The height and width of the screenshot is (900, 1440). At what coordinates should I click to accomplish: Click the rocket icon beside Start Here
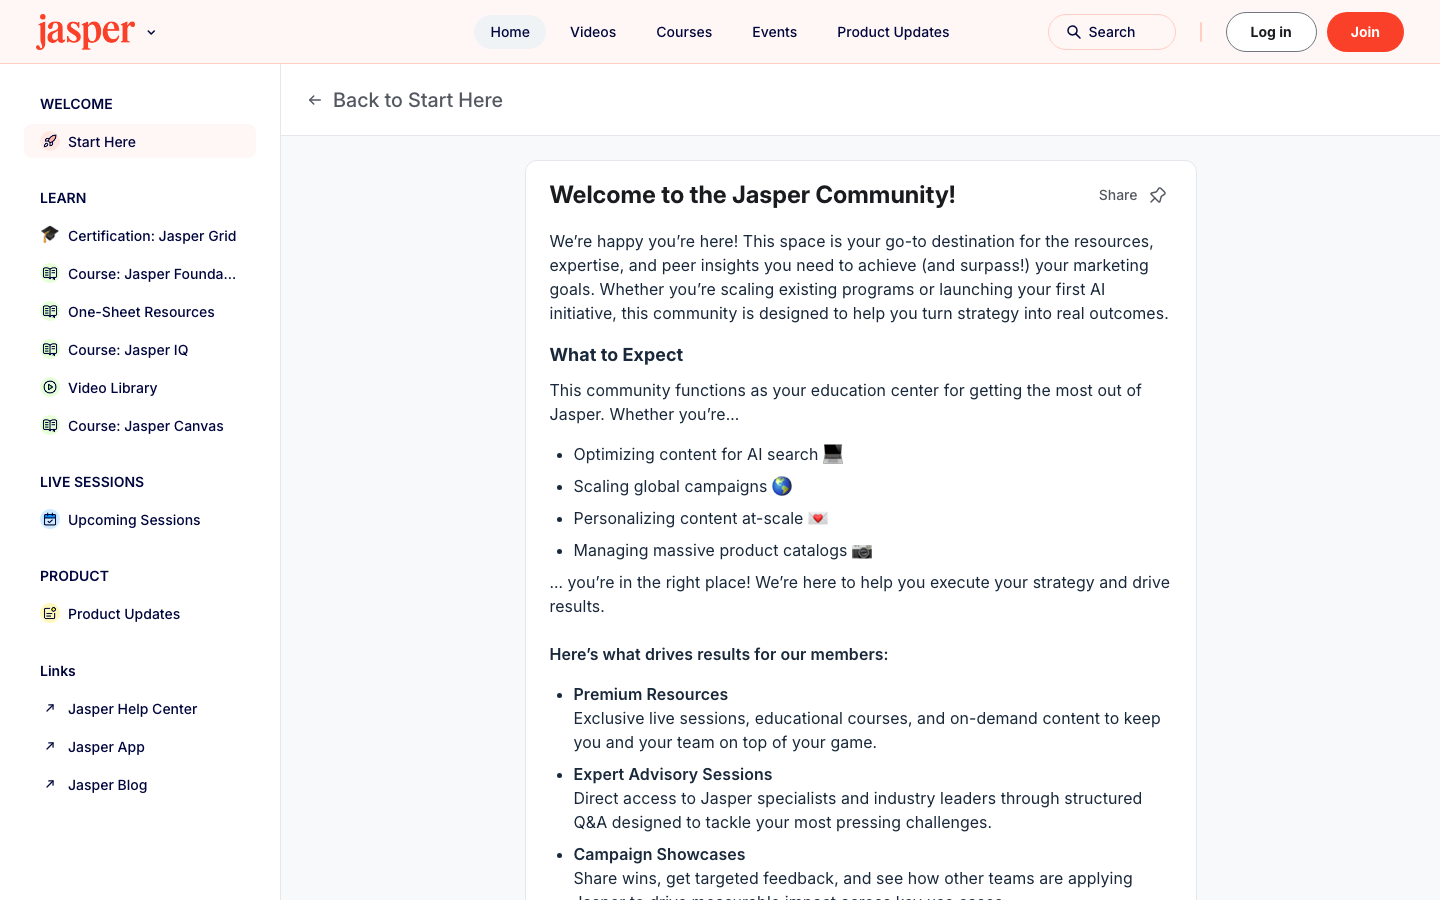50,141
